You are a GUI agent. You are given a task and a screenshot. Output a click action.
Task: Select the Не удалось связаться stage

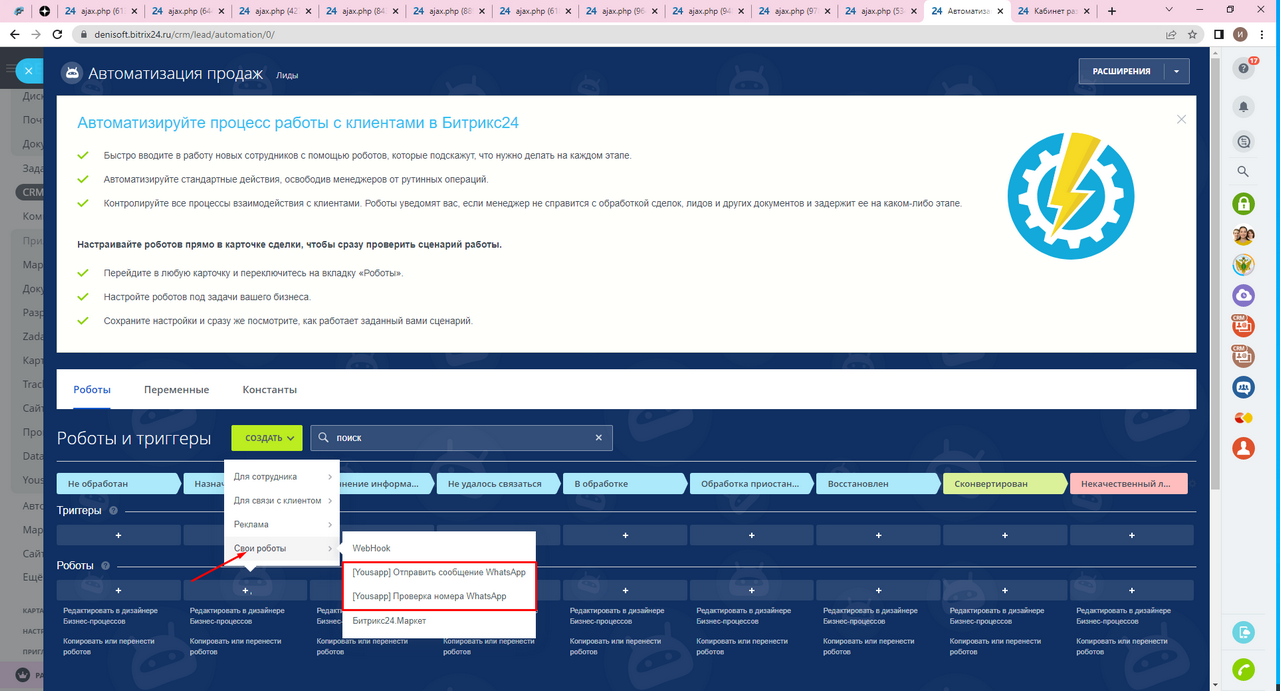[x=498, y=483]
